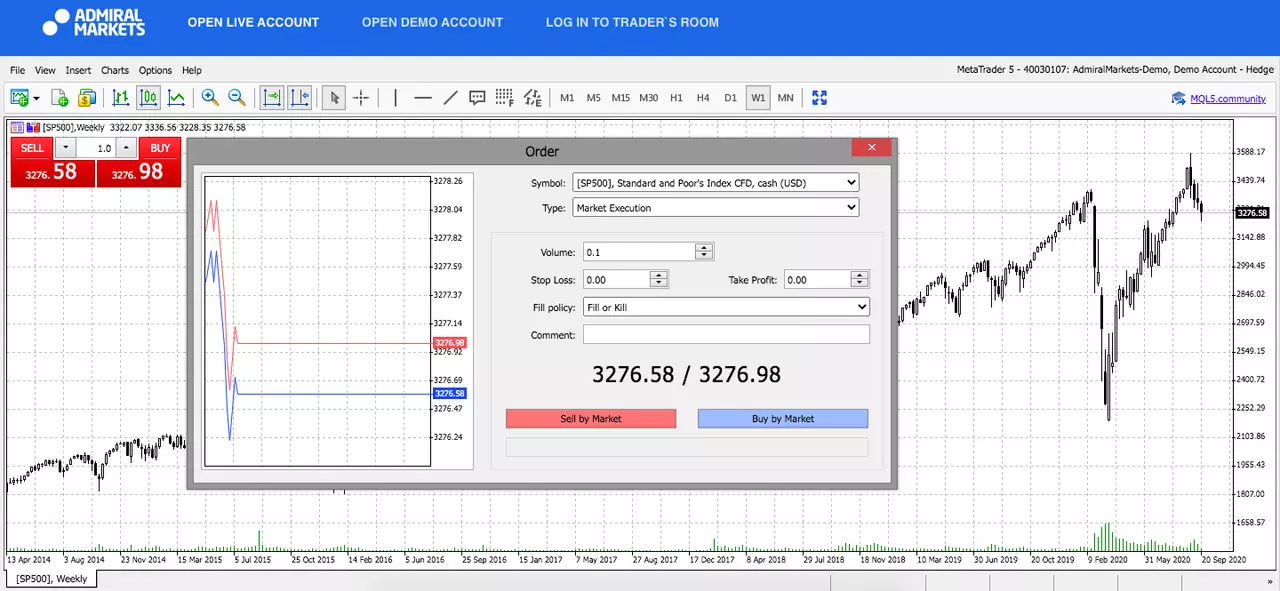This screenshot has height=591, width=1280.
Task: Toggle chart shift from right border
Action: click(x=300, y=98)
